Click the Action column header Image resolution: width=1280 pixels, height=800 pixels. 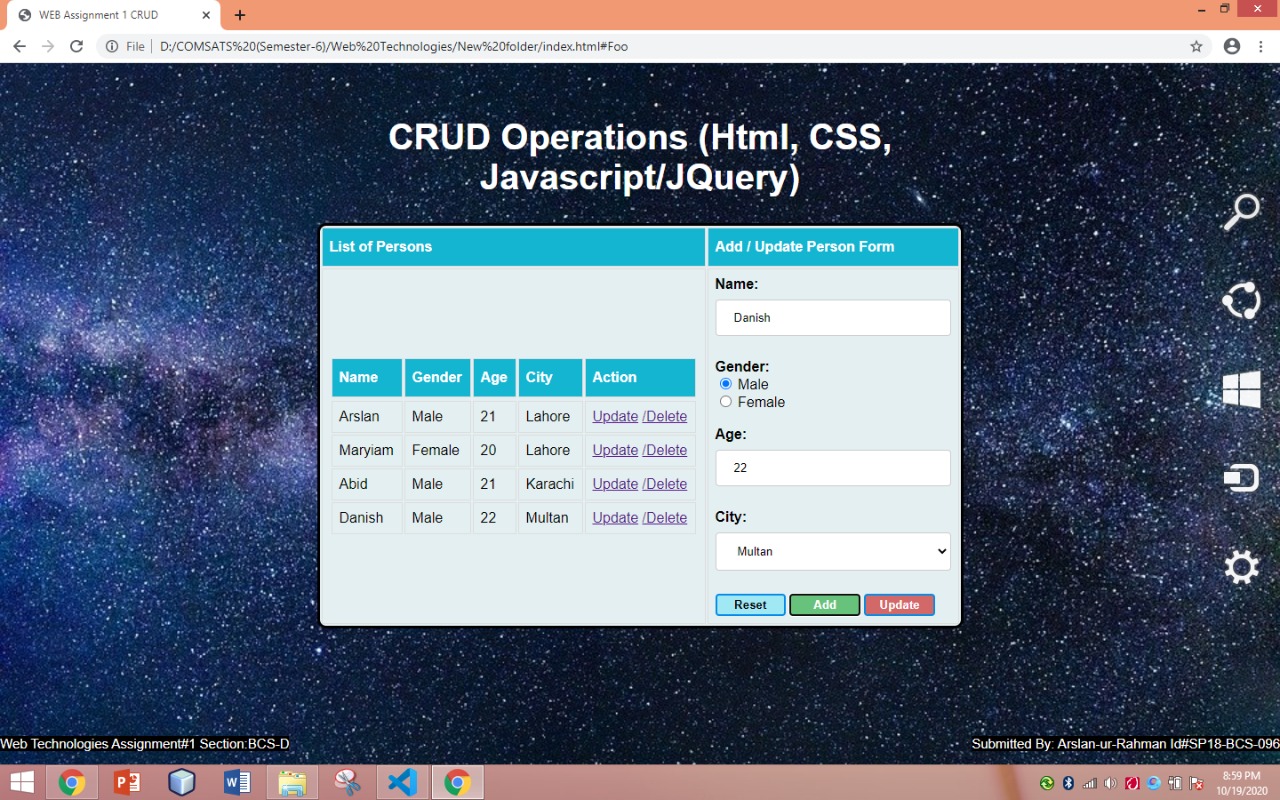click(640, 378)
